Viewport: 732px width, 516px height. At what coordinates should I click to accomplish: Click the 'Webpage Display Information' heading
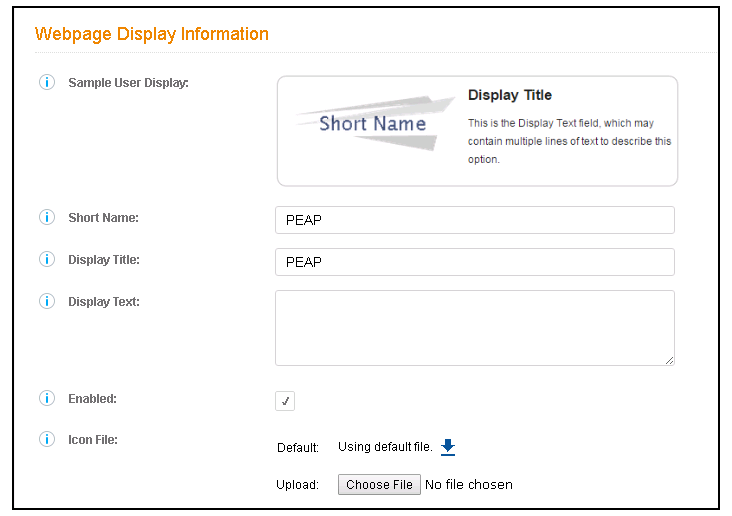152,34
